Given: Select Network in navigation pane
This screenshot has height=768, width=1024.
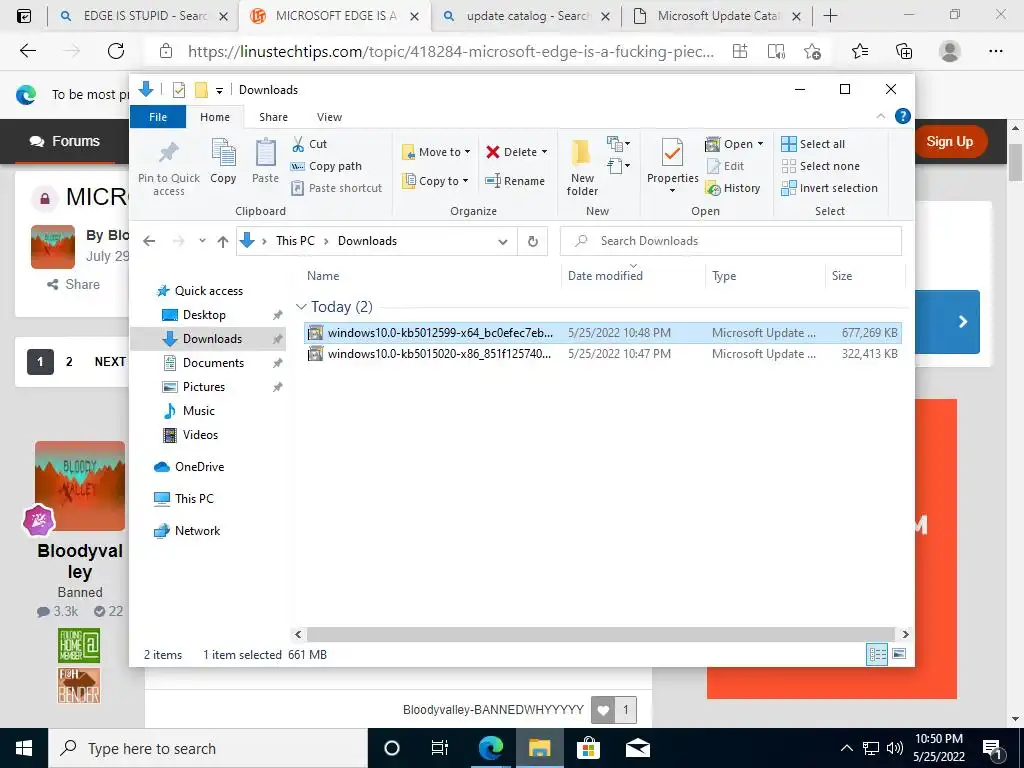Looking at the screenshot, I should [197, 530].
